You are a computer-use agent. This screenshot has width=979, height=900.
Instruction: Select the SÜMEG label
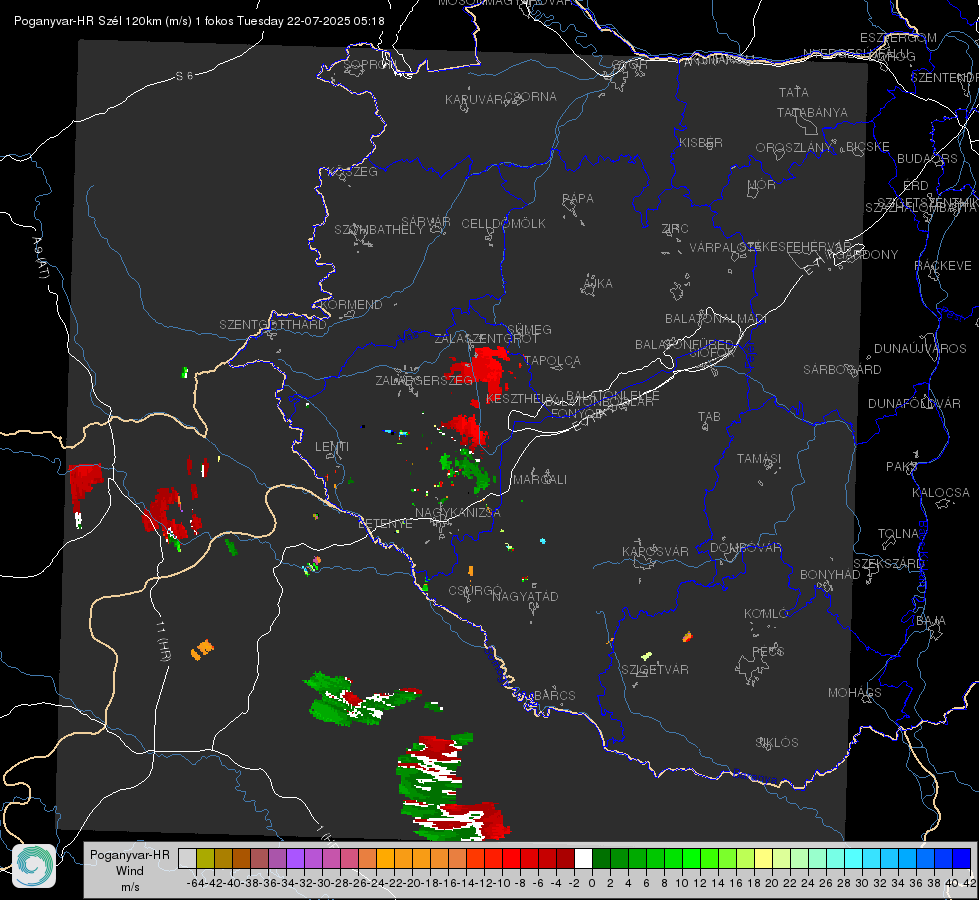pos(529,329)
